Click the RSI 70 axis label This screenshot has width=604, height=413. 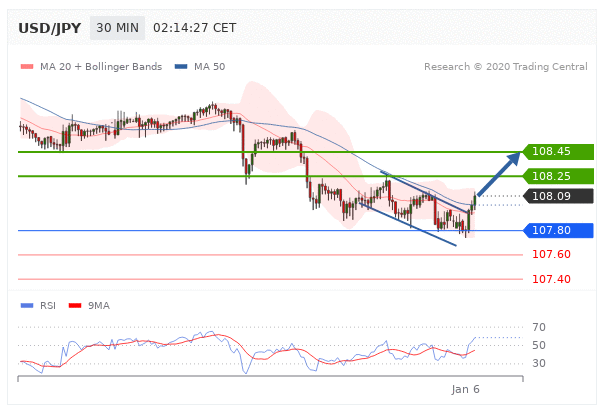pyautogui.click(x=539, y=327)
